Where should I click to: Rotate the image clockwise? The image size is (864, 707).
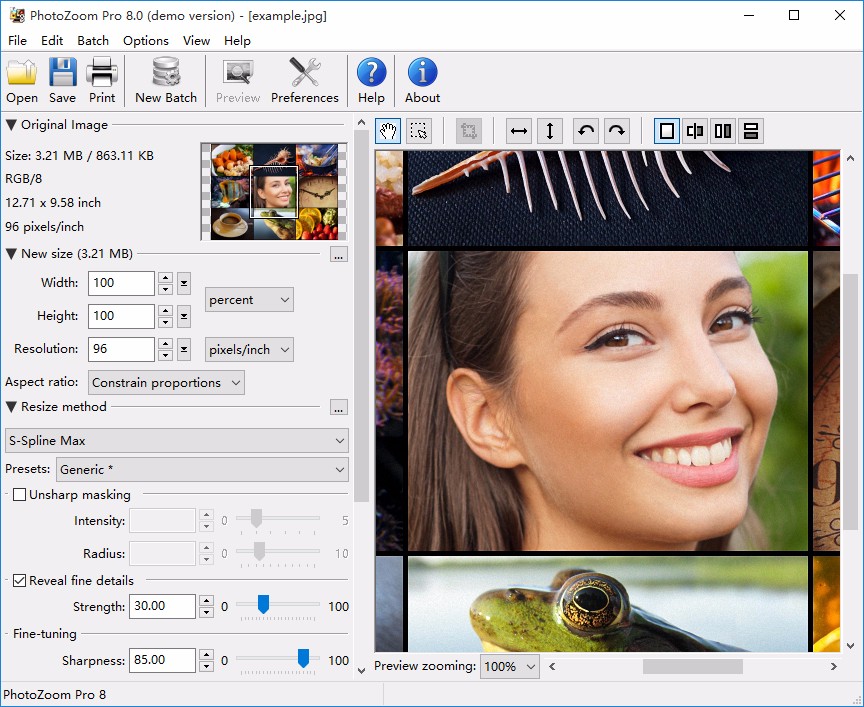(619, 130)
